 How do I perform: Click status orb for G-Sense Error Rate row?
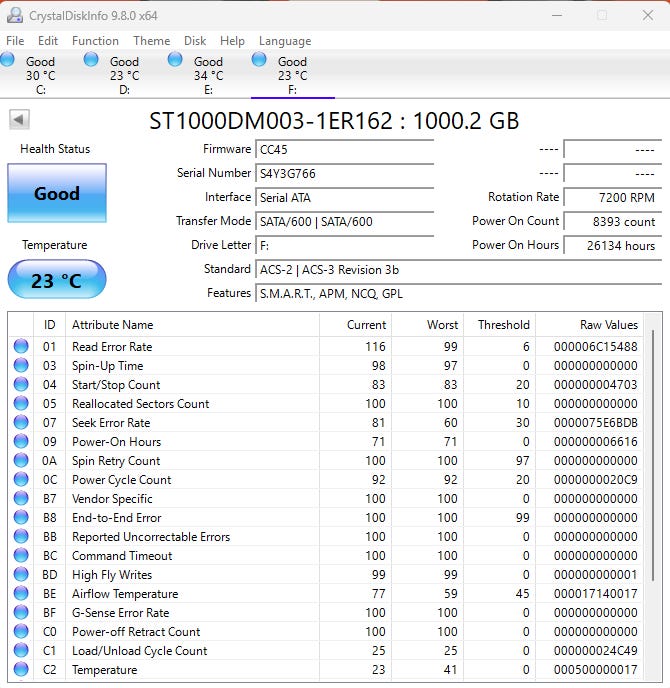tap(21, 613)
